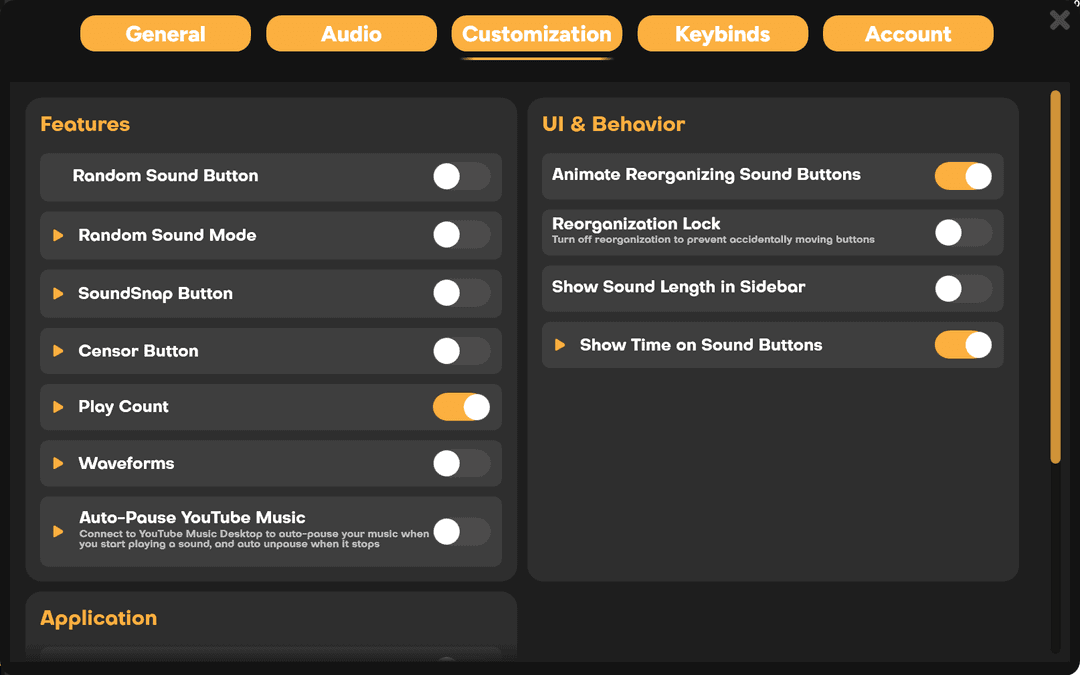Turn on the Censor Button
Screen dimensions: 1080x675
[x=461, y=351]
